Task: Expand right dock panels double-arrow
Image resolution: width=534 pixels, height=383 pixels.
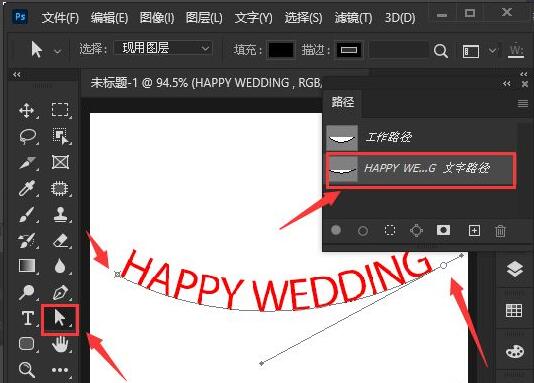Action: pyautogui.click(x=524, y=74)
